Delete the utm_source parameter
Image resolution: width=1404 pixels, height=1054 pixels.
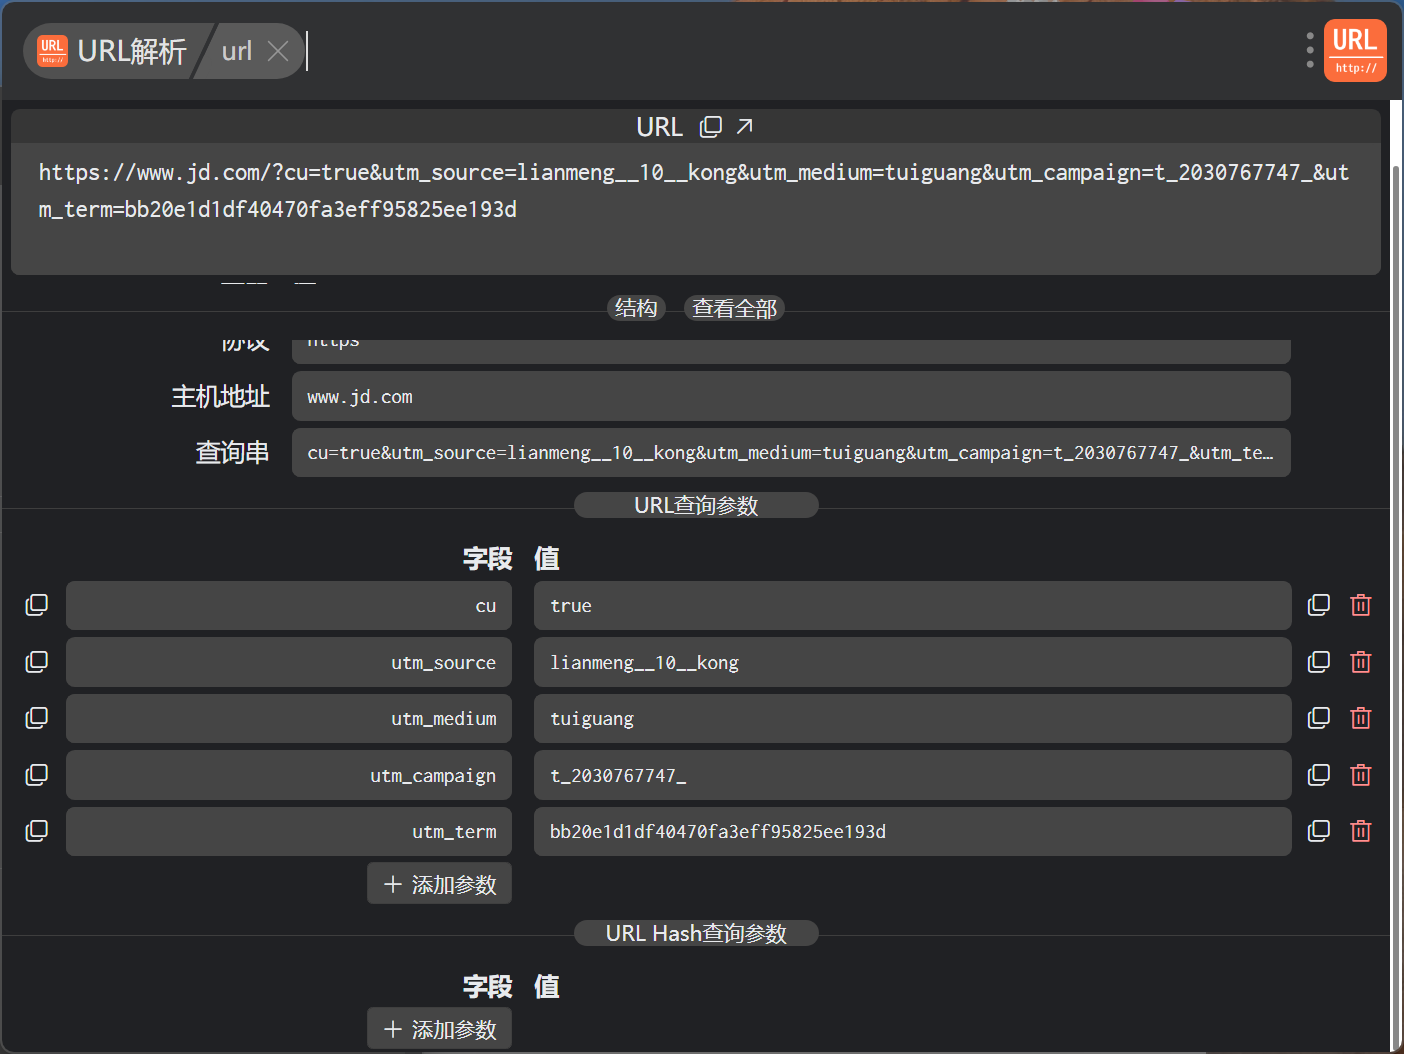point(1361,662)
